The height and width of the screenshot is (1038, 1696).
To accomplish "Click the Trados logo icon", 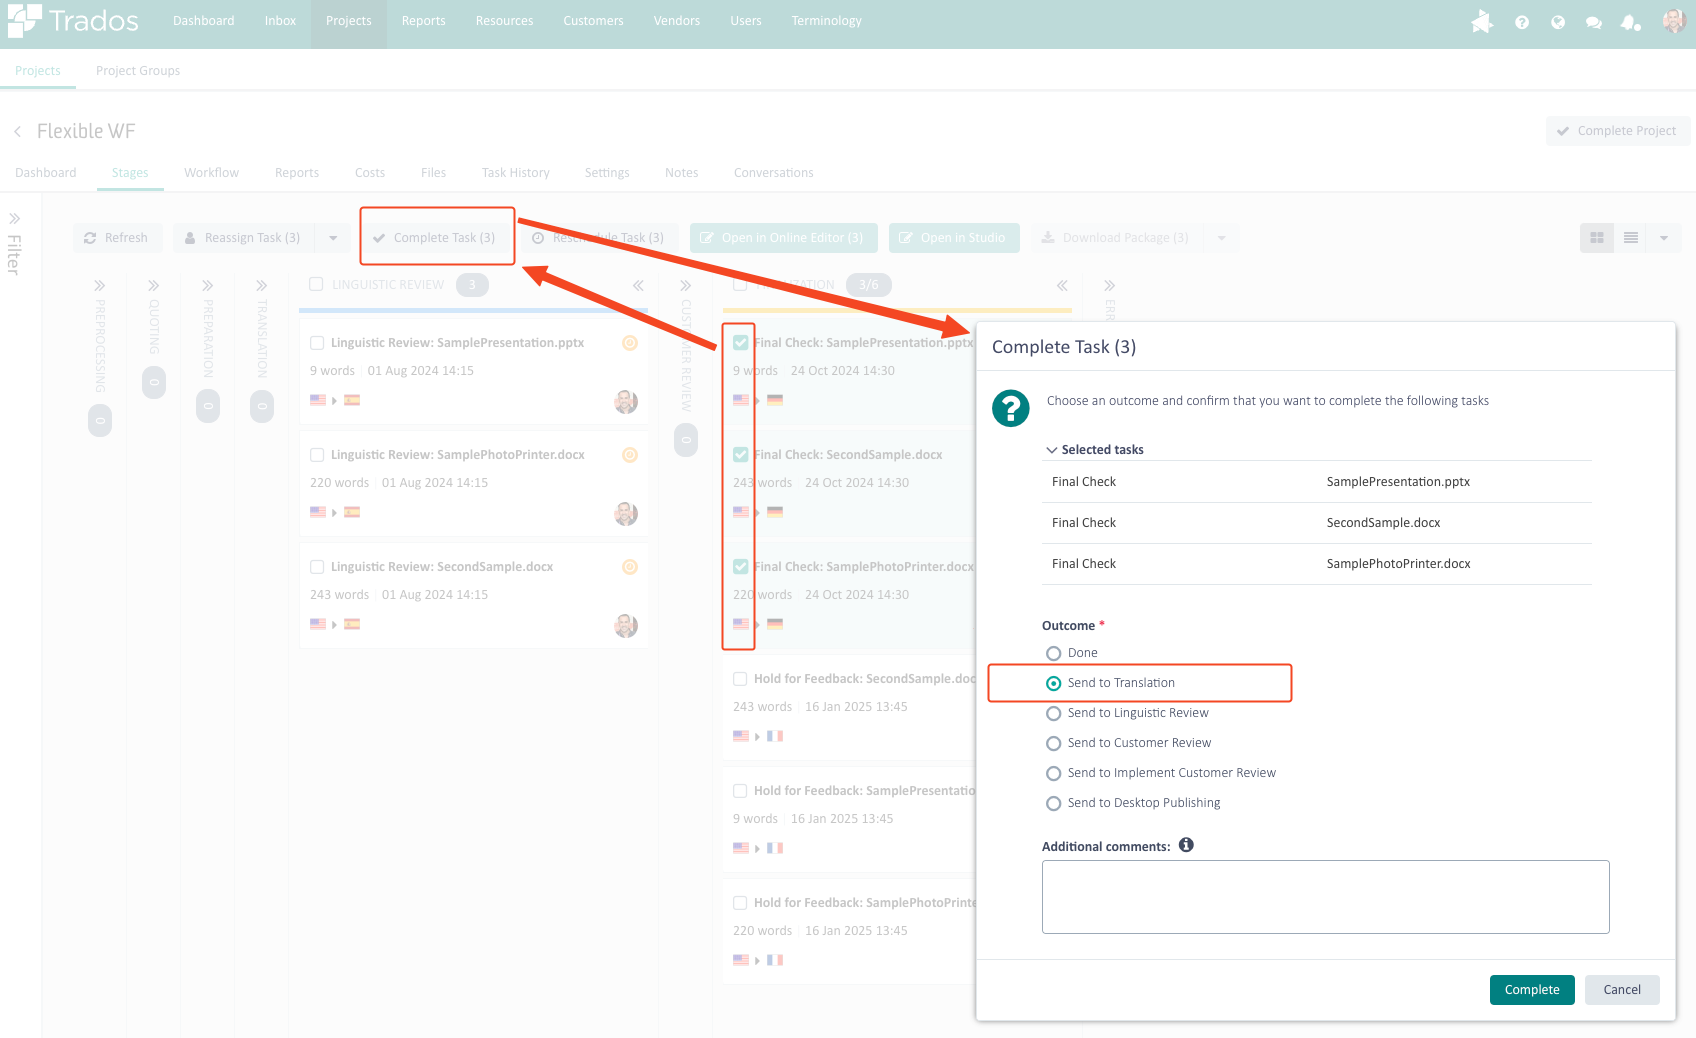I will pyautogui.click(x=24, y=20).
